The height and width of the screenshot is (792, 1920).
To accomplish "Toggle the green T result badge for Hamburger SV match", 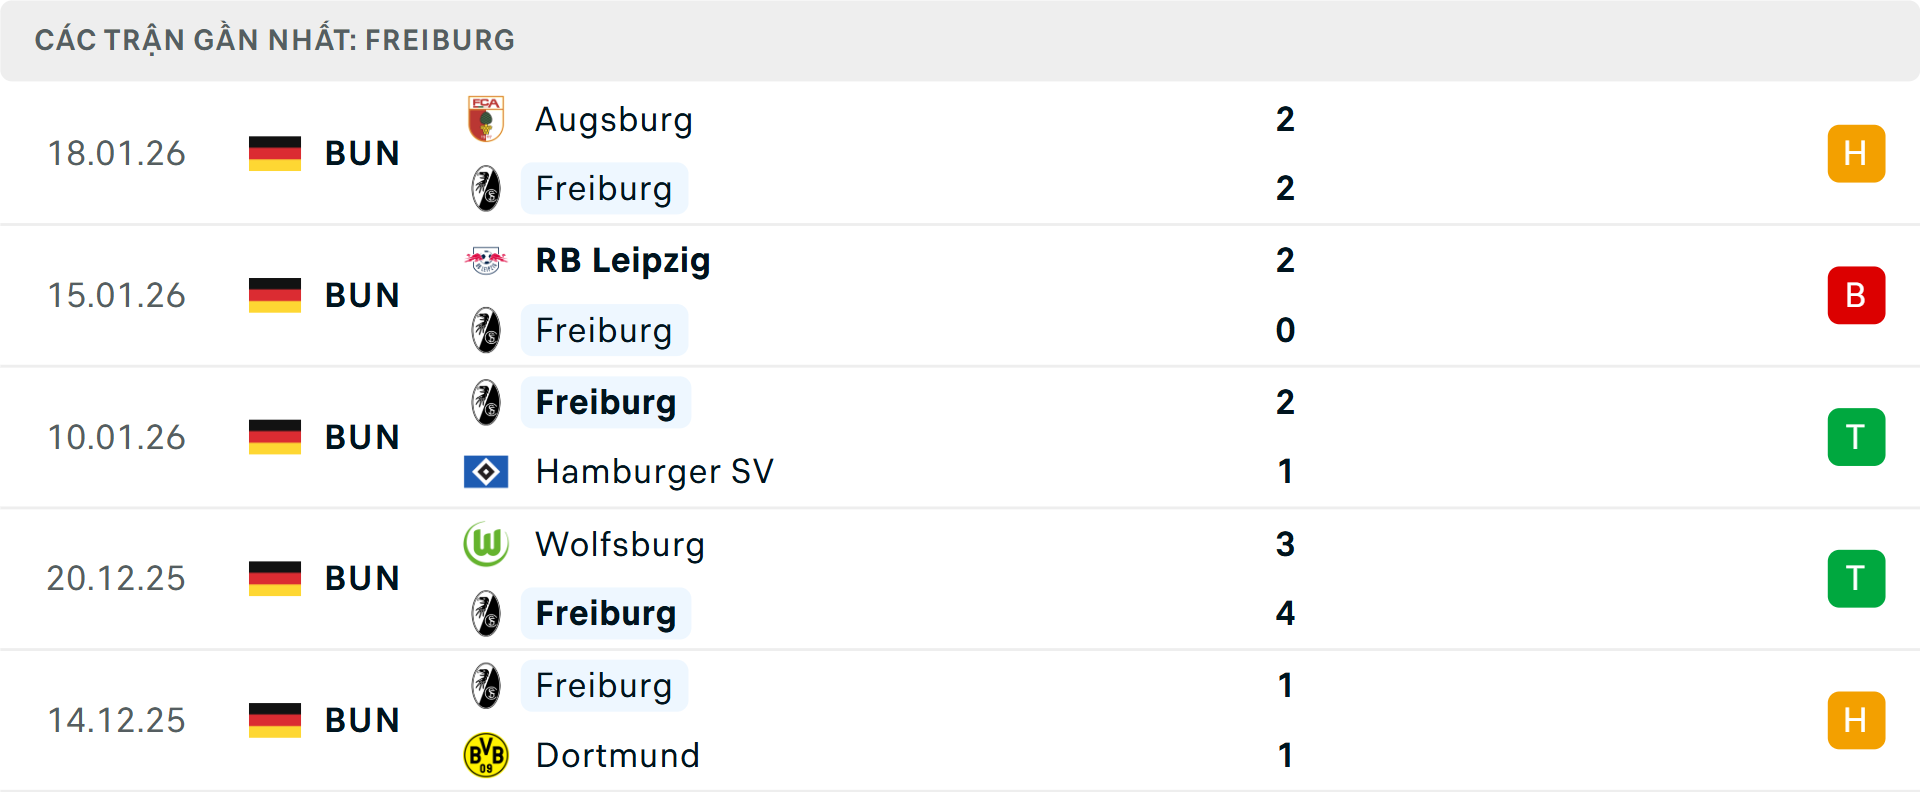I will tap(1857, 436).
